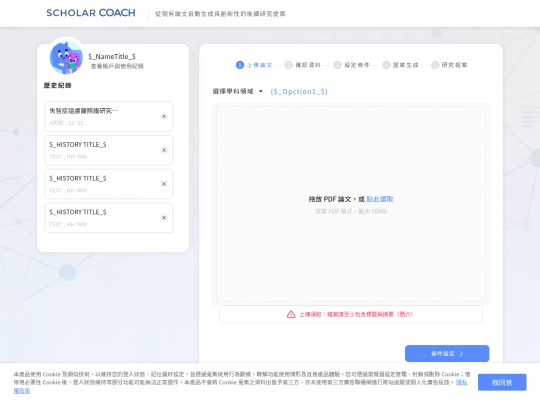Go to step 3 設定條件
Screen dimensions: 540x405
352,65
